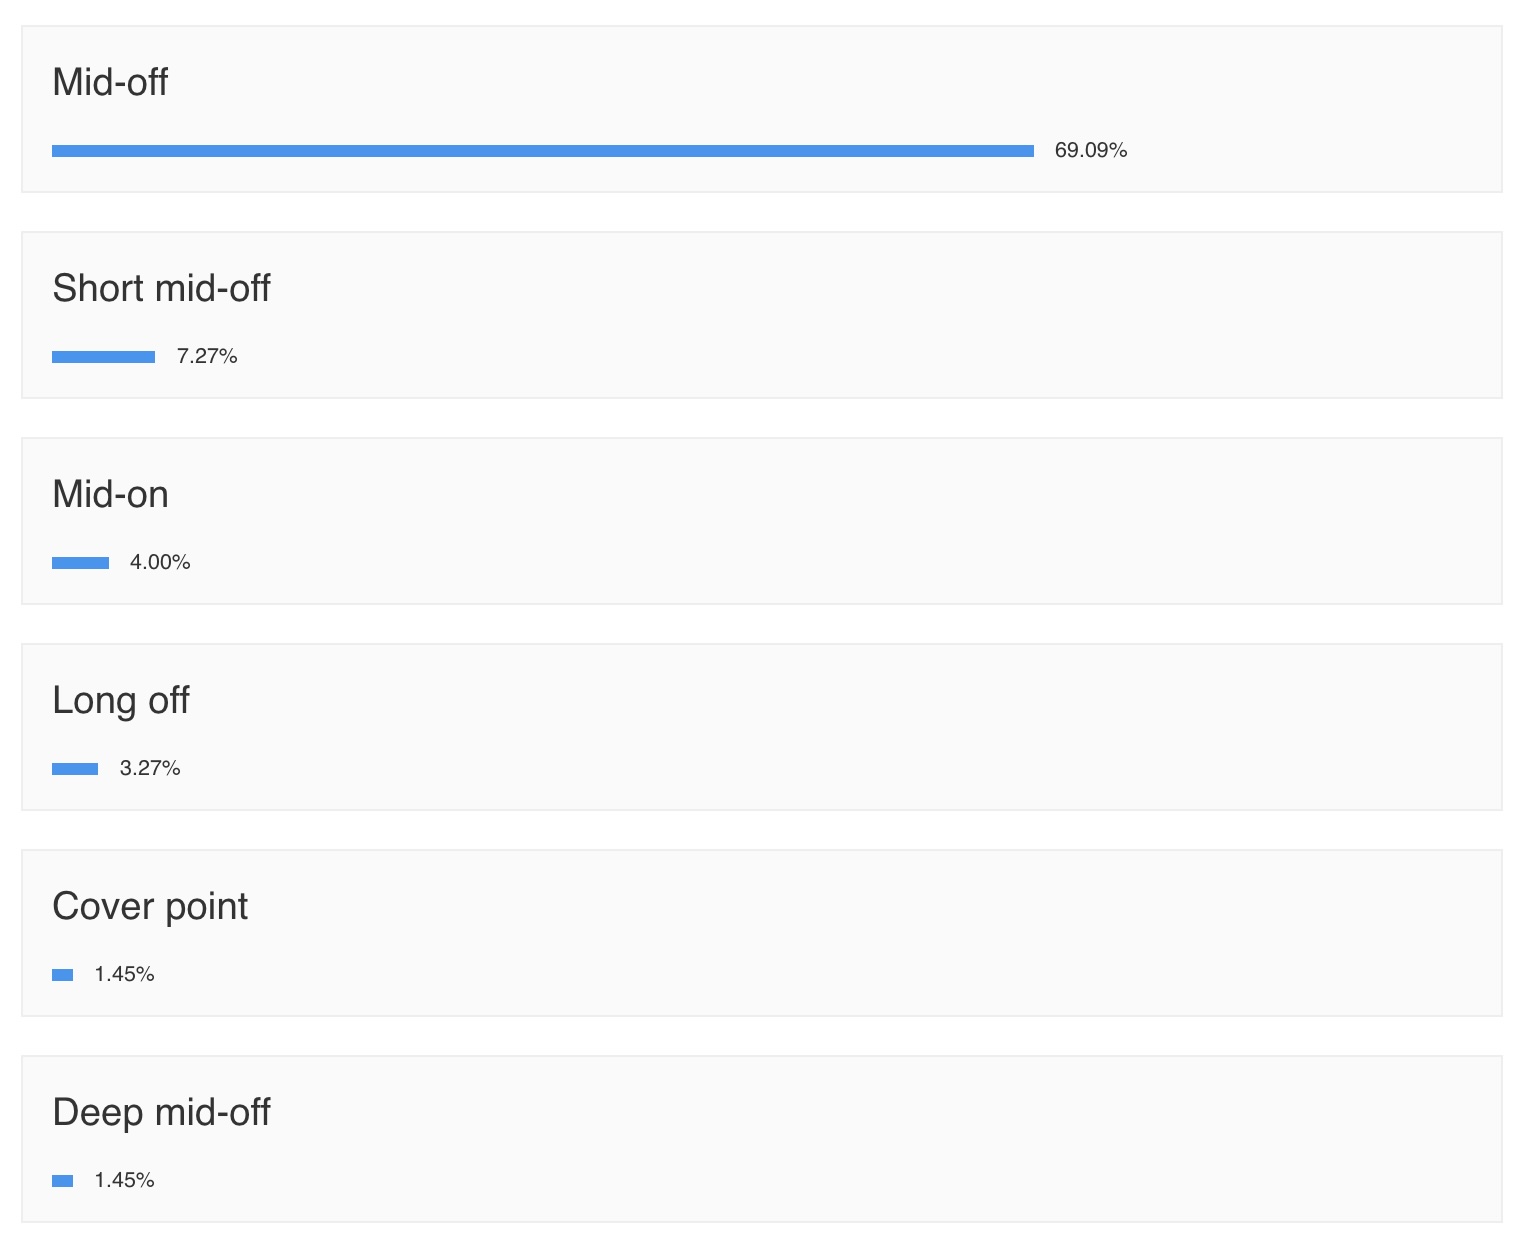Click the 69.09% percentage label
Viewport: 1526px width, 1238px height.
(x=1090, y=151)
